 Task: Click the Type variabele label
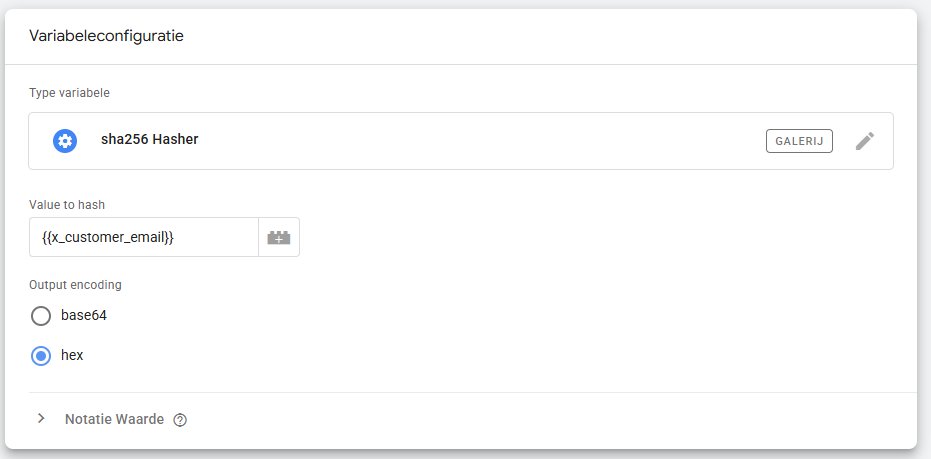coord(69,93)
